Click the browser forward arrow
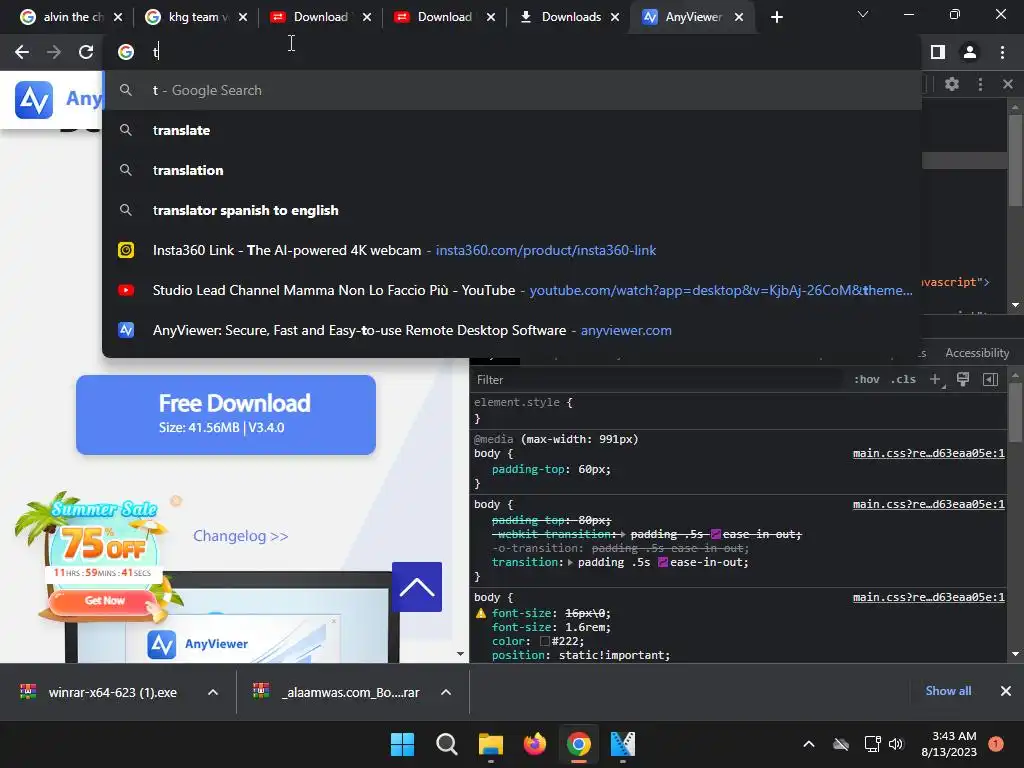1024x768 pixels. click(x=54, y=52)
